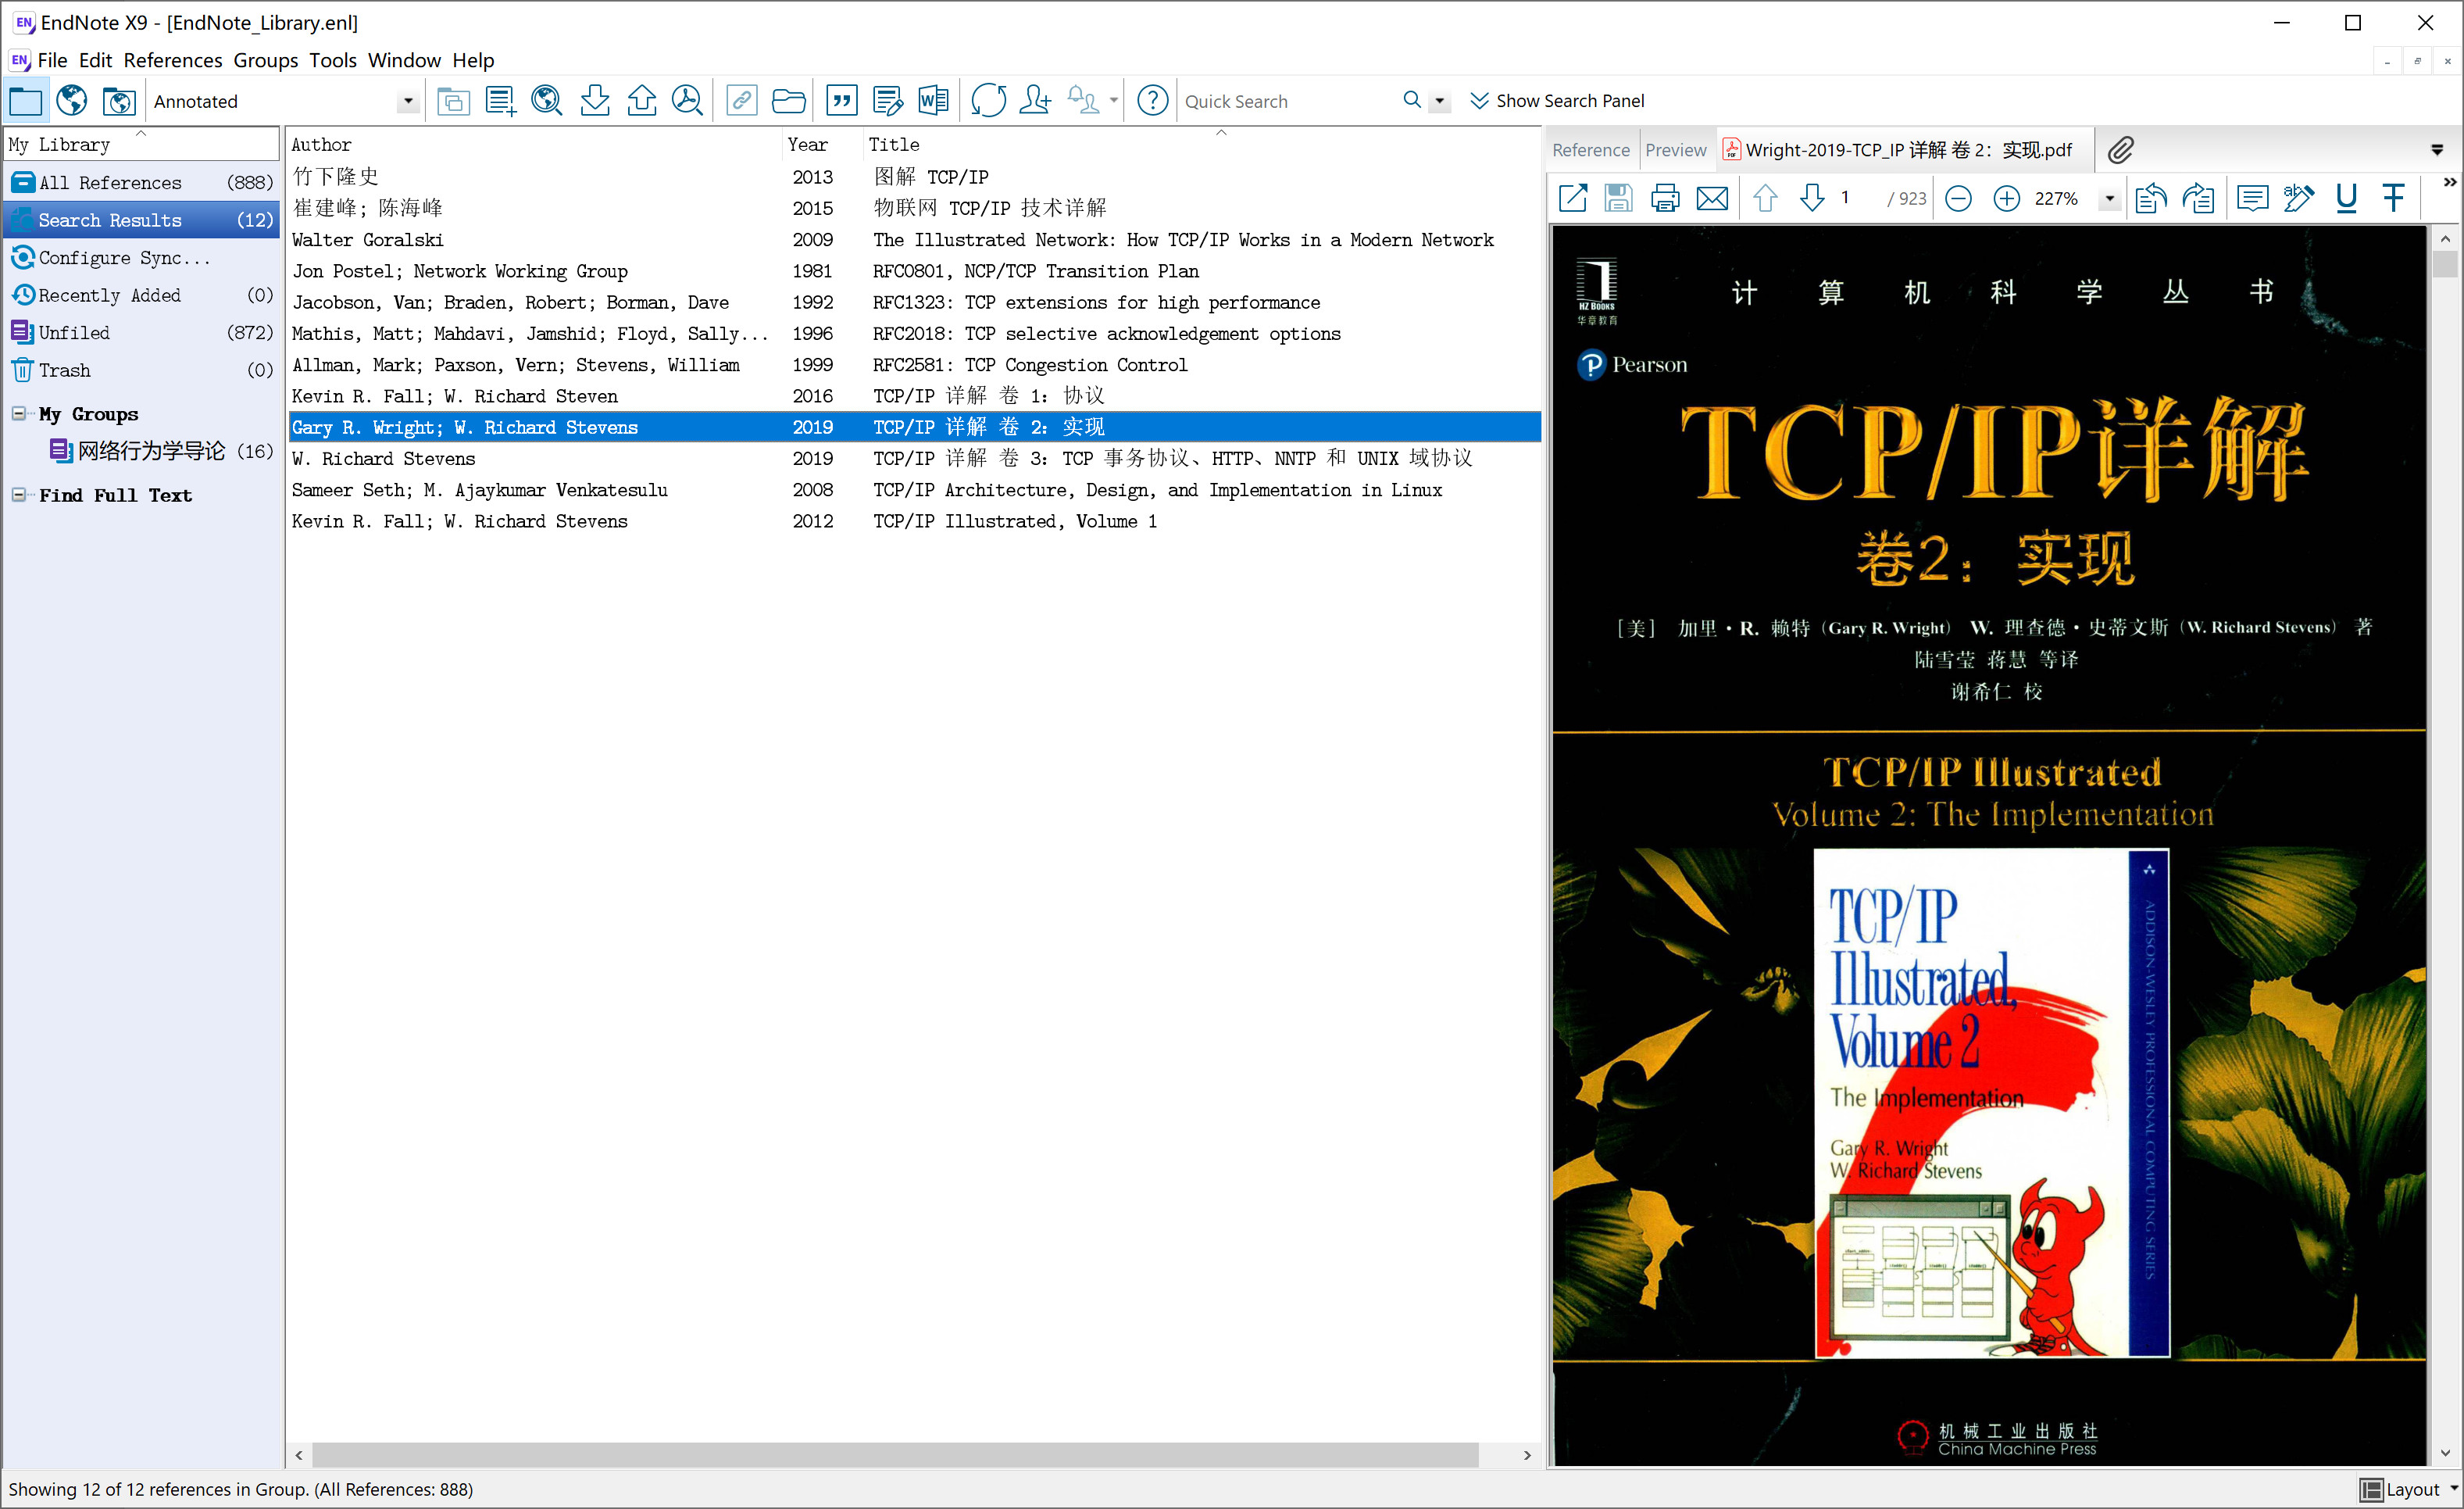The width and height of the screenshot is (2464, 1509).
Task: Select Strikeout Text annotation tool
Action: point(2393,198)
